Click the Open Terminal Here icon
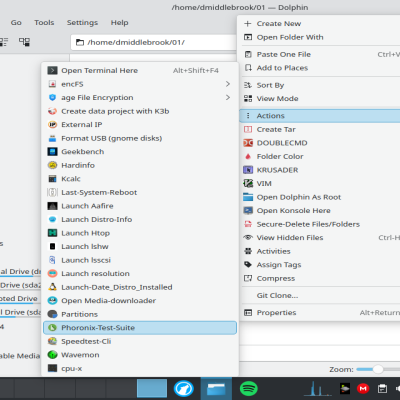400x400 pixels. point(52,70)
